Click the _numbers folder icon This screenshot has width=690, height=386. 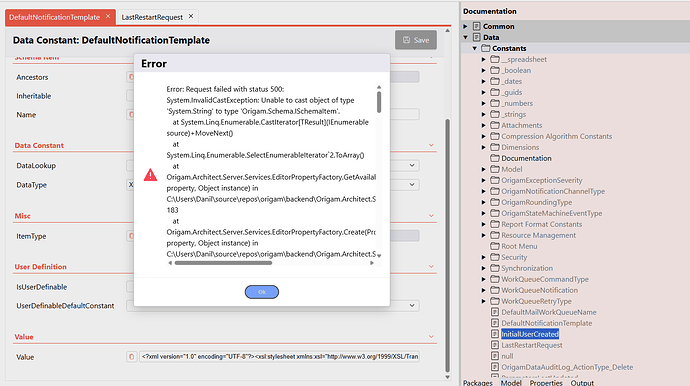495,103
